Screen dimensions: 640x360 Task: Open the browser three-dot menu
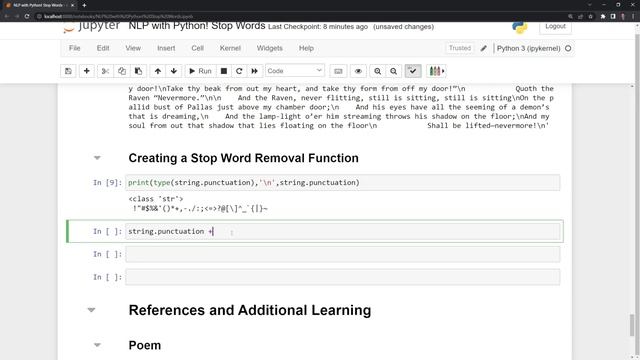(x=633, y=16)
